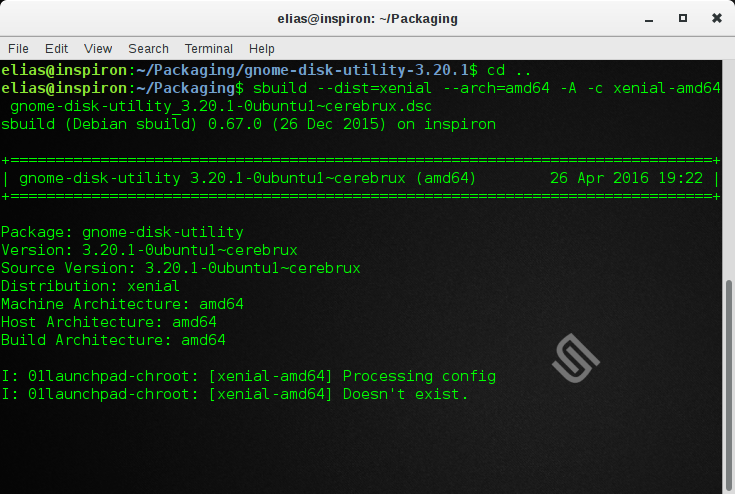Click the title bar text elias@inspiron: ~/Packaging
Image resolution: width=735 pixels, height=494 pixels.
(367, 18)
